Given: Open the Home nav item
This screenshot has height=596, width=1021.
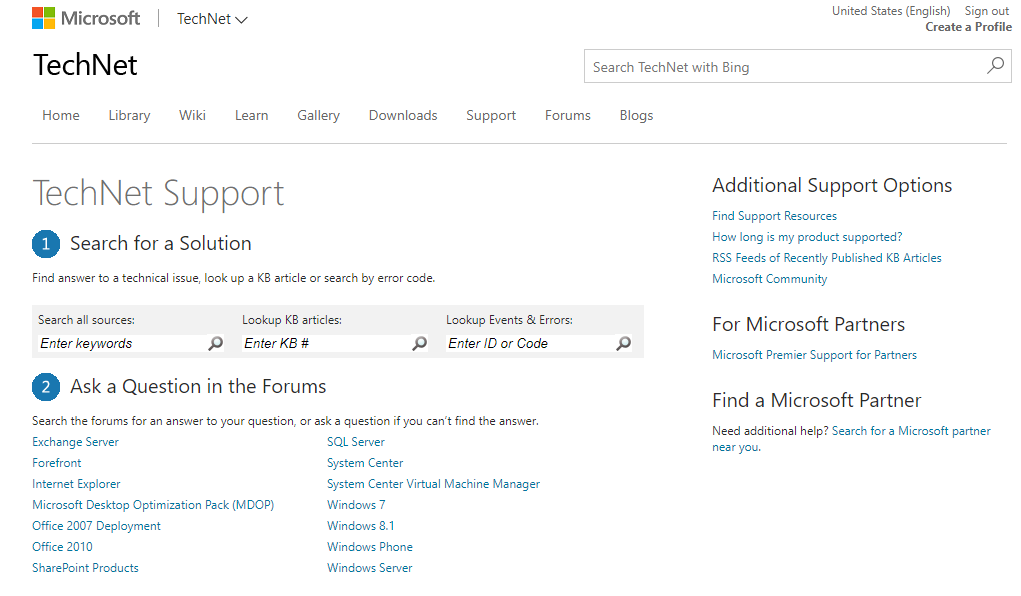Looking at the screenshot, I should coord(61,115).
